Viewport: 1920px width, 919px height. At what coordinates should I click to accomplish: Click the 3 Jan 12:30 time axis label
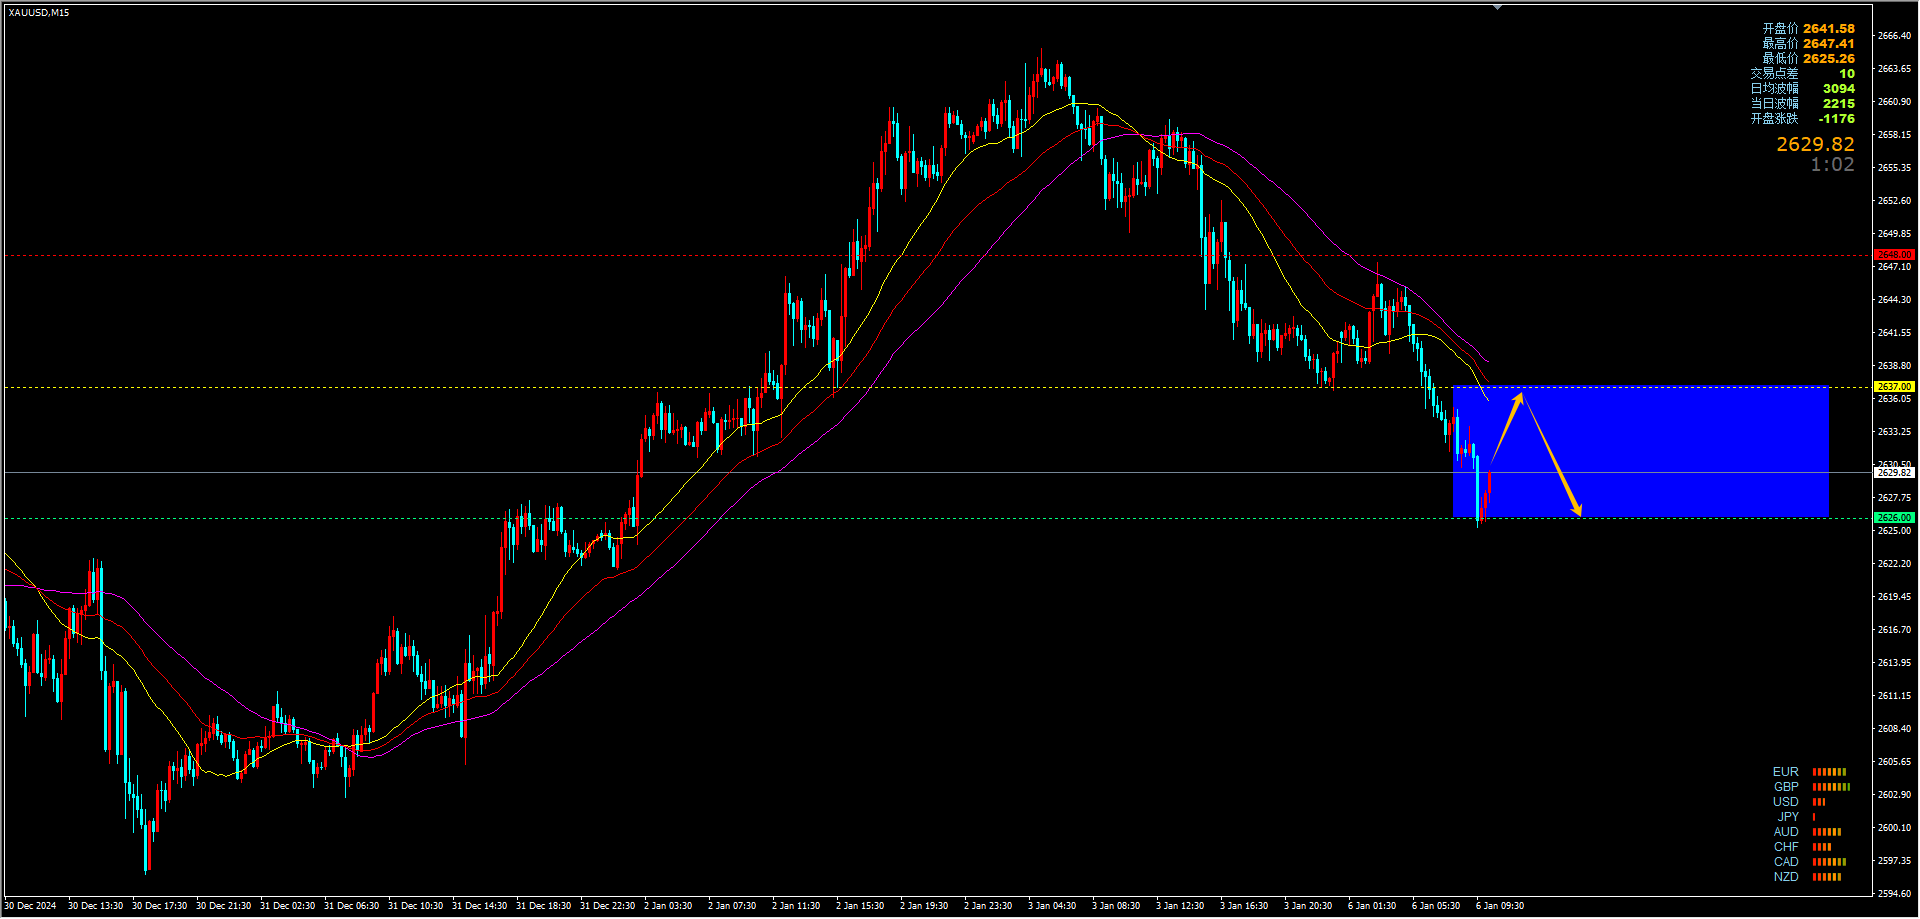coord(1180,906)
